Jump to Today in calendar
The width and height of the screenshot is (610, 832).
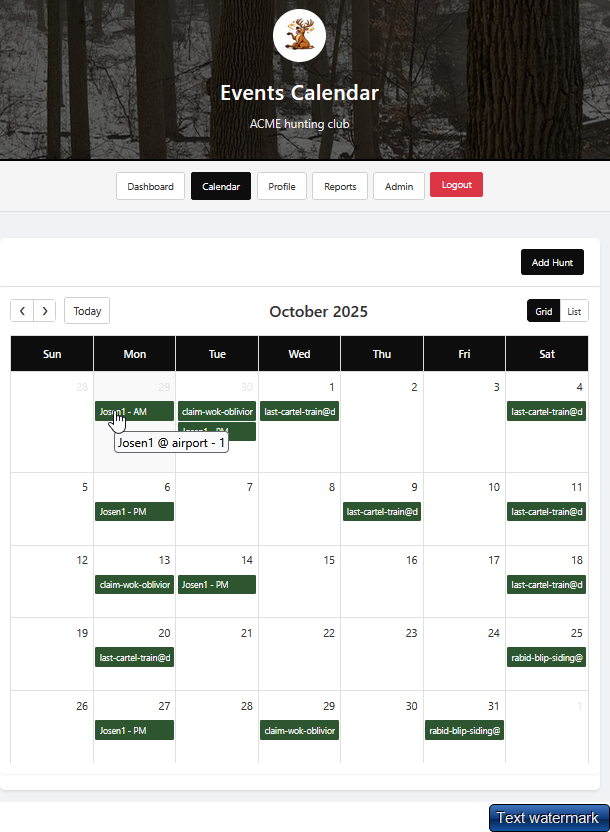pyautogui.click(x=87, y=311)
